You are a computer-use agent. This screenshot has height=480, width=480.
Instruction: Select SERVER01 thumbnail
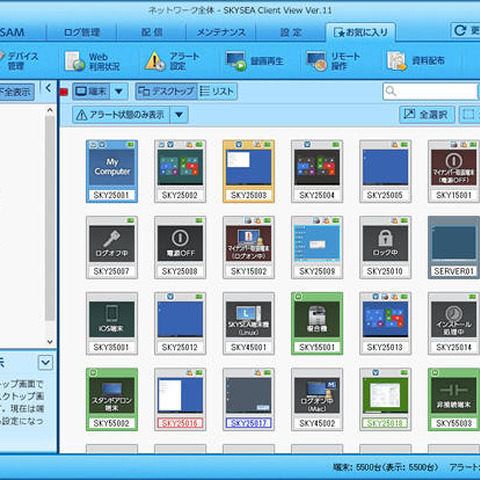pos(454,247)
